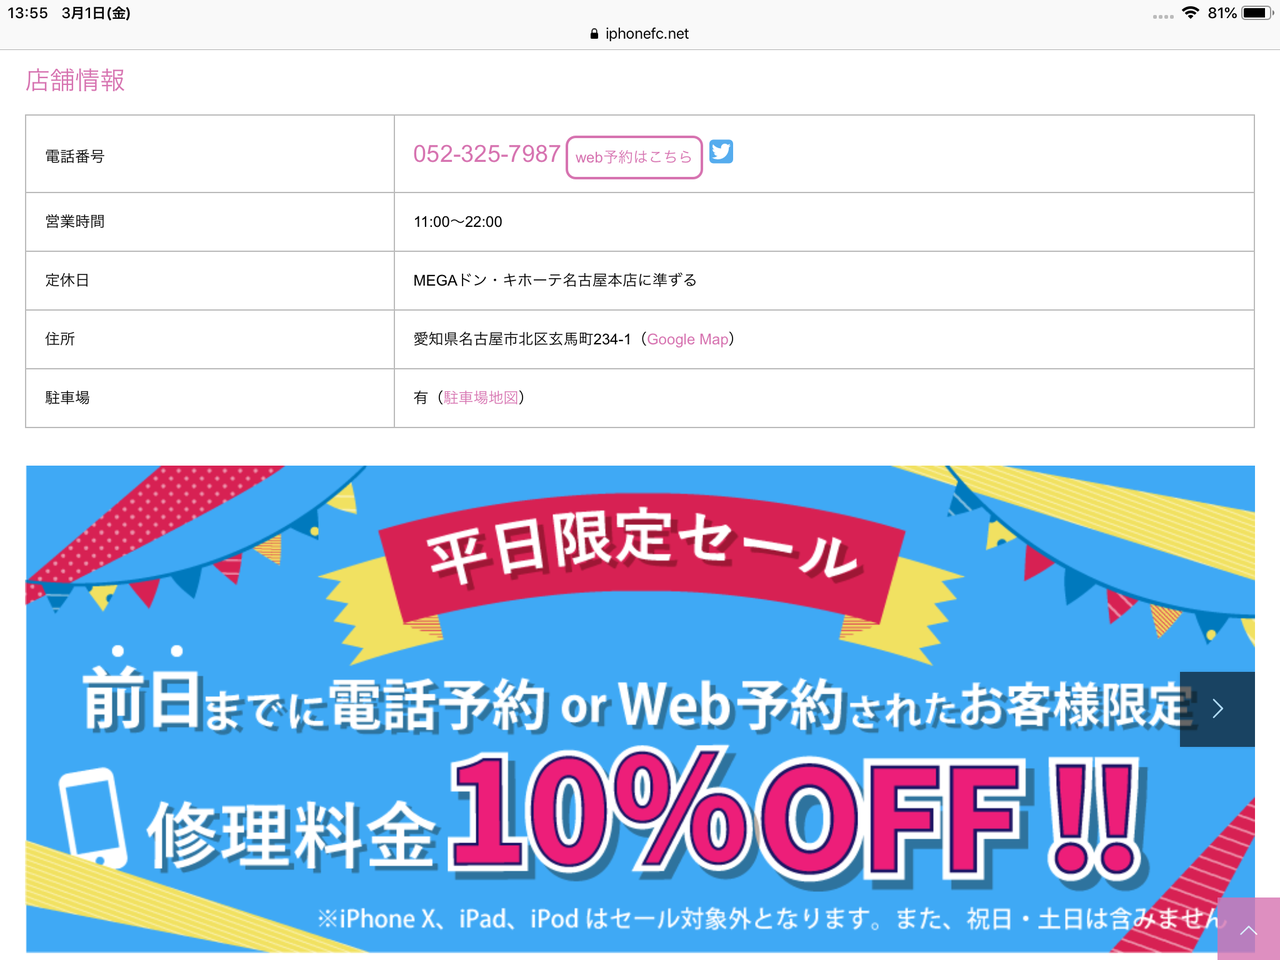Tap the address text 愛知県名古屋市北区玄馬町234-1

[x=522, y=339]
